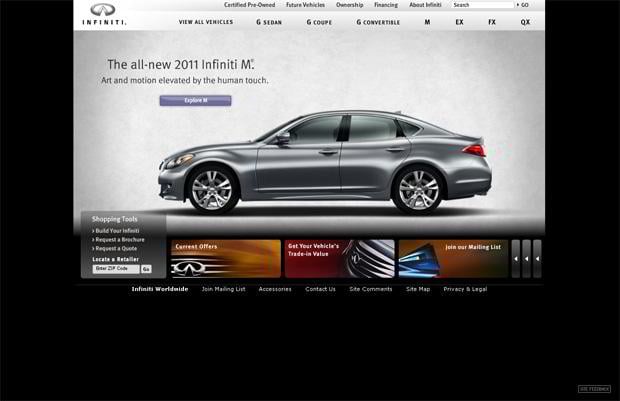Click the first carousel arrow panel
The height and width of the screenshot is (401, 620).
click(x=516, y=259)
